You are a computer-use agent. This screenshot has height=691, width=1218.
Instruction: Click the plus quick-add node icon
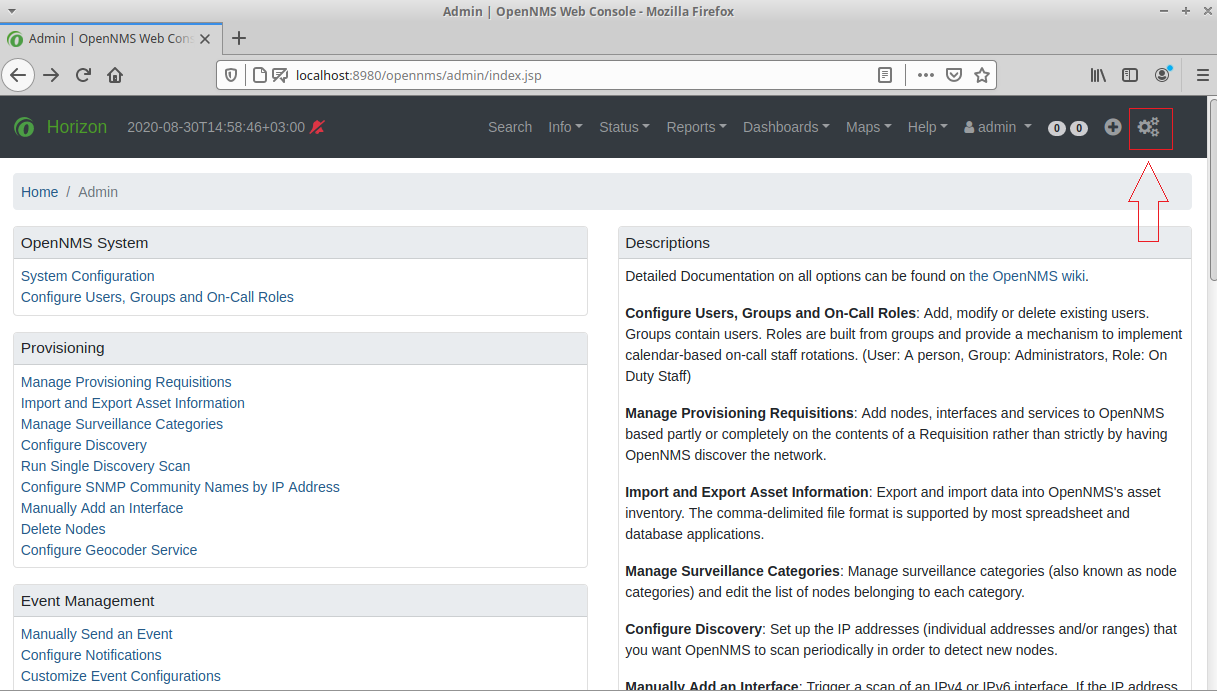(x=1113, y=127)
